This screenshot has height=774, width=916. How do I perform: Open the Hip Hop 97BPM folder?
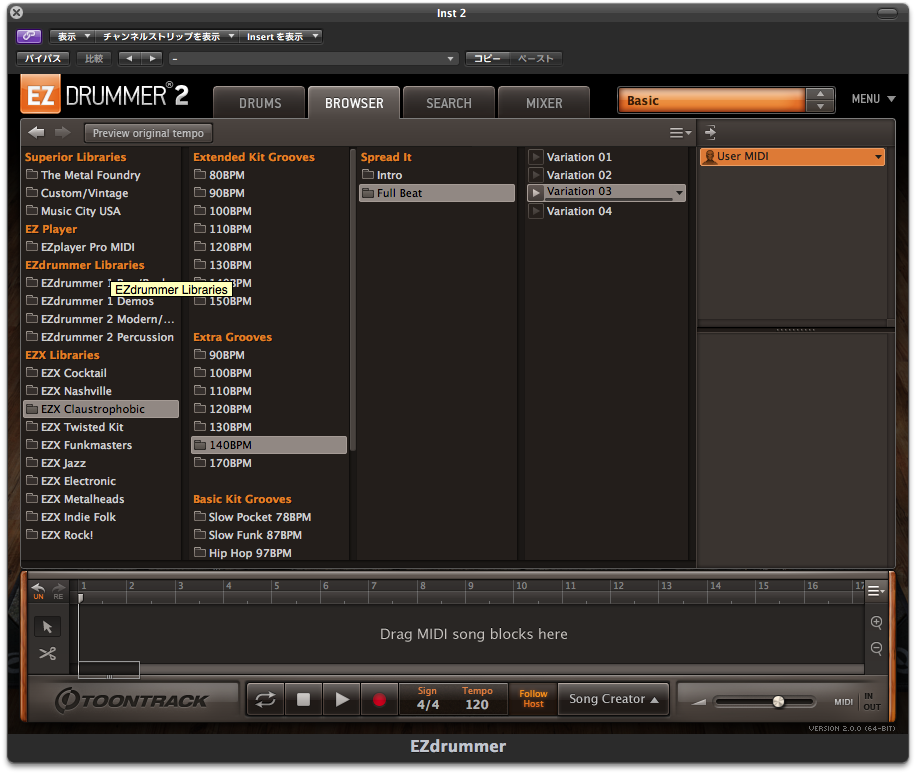[x=243, y=553]
